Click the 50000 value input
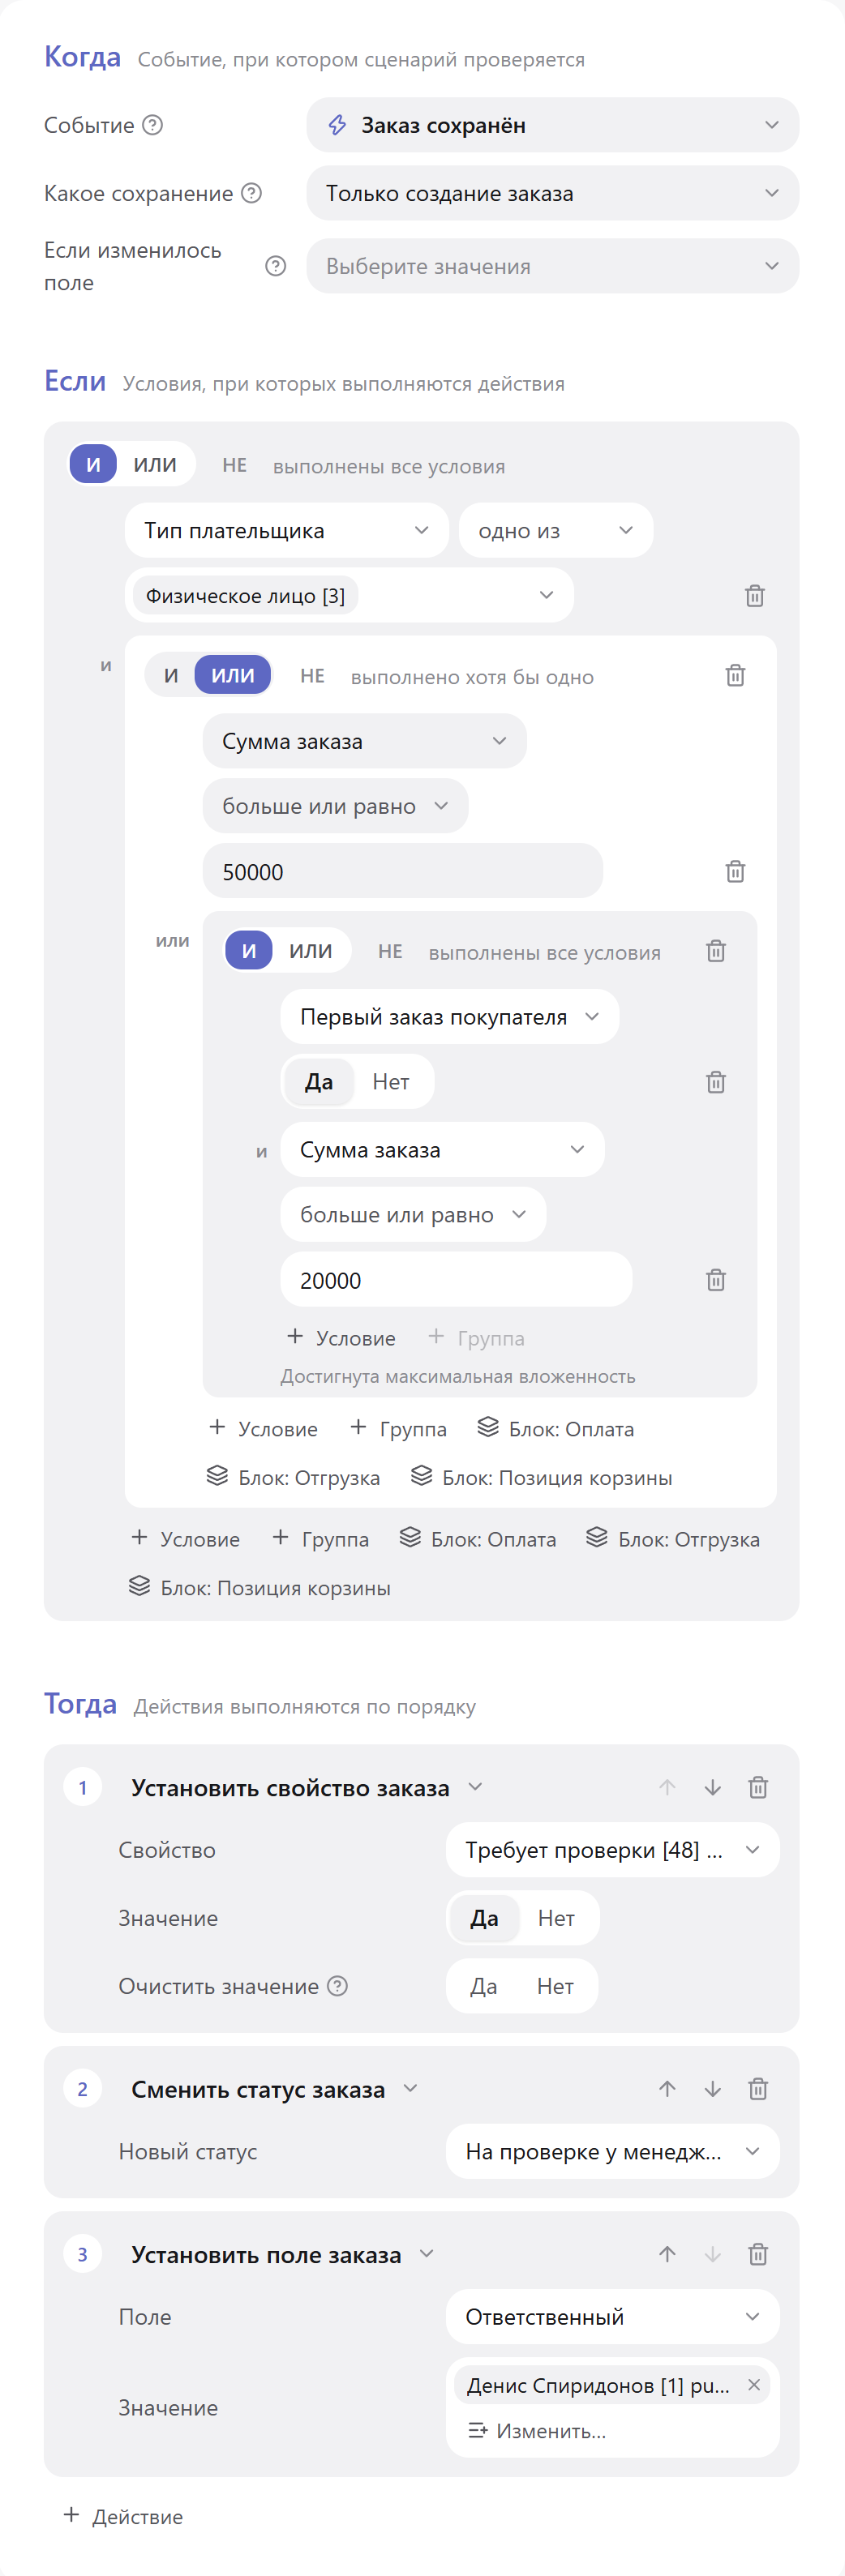 (x=402, y=871)
